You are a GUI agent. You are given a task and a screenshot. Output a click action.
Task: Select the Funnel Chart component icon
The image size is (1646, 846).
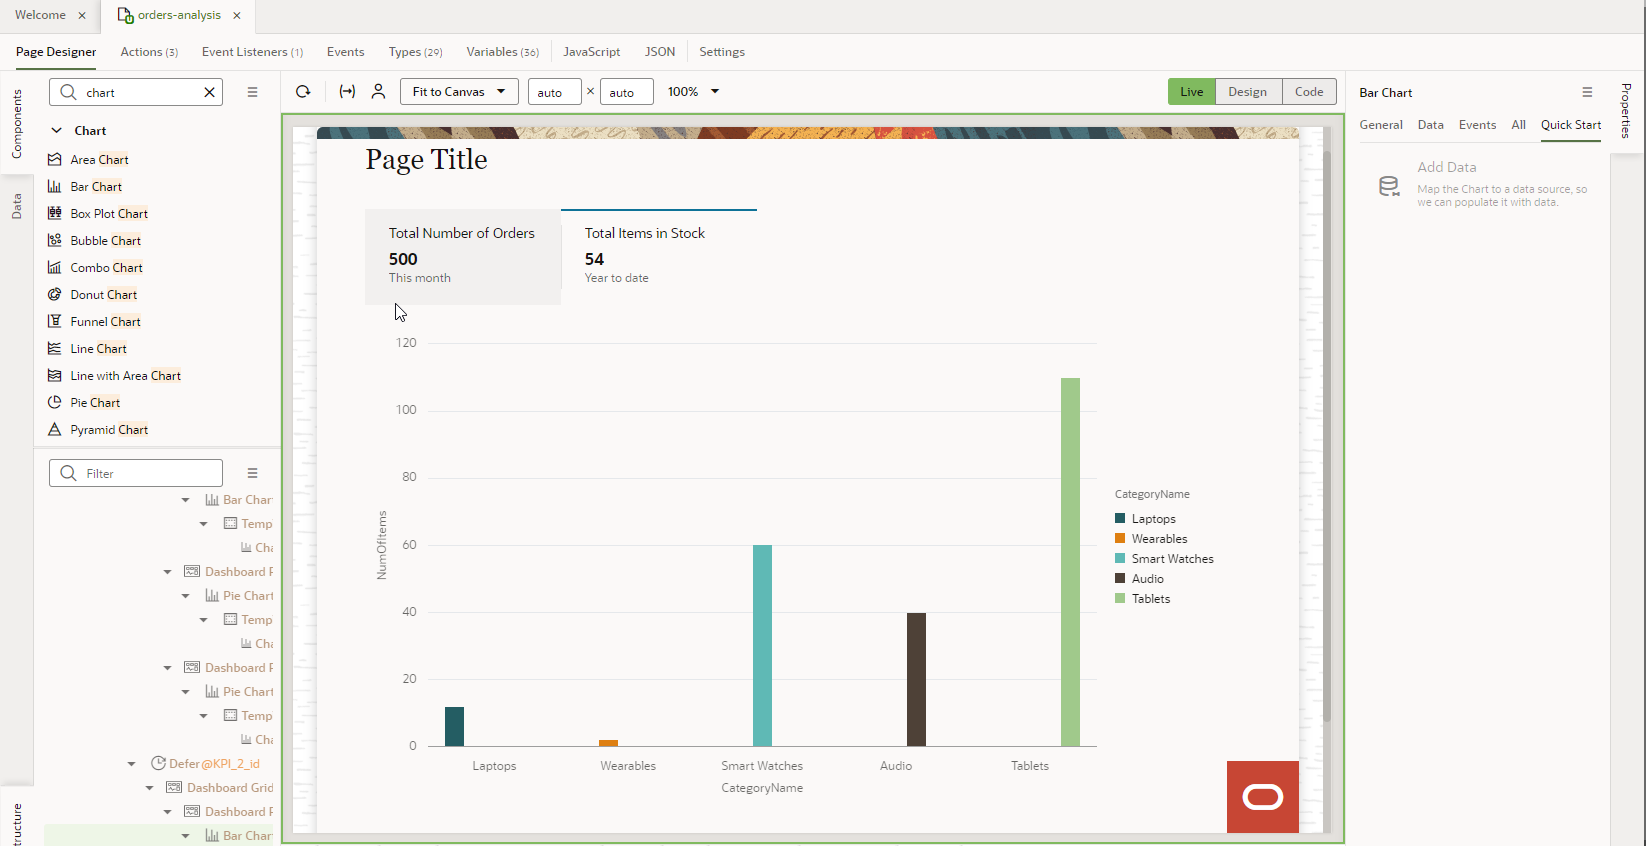click(x=55, y=321)
